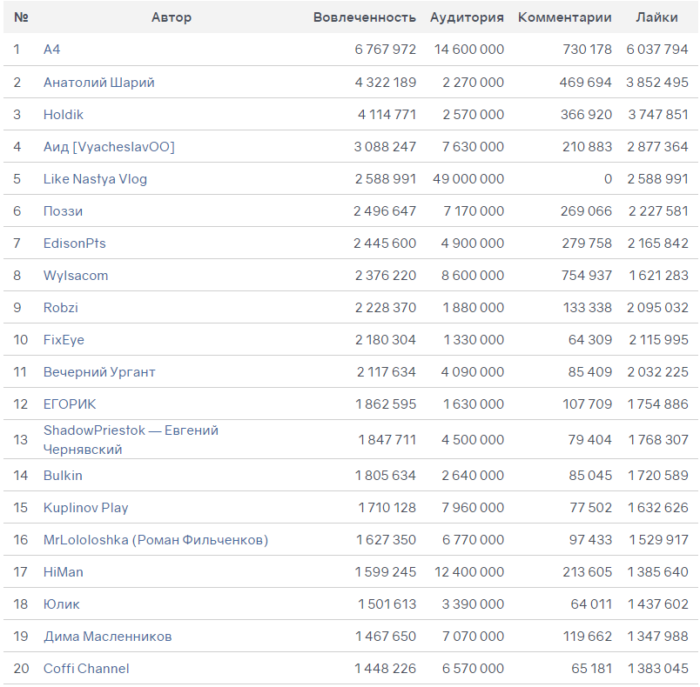Open the Holdik channel link
The image size is (700, 687).
coord(63,114)
